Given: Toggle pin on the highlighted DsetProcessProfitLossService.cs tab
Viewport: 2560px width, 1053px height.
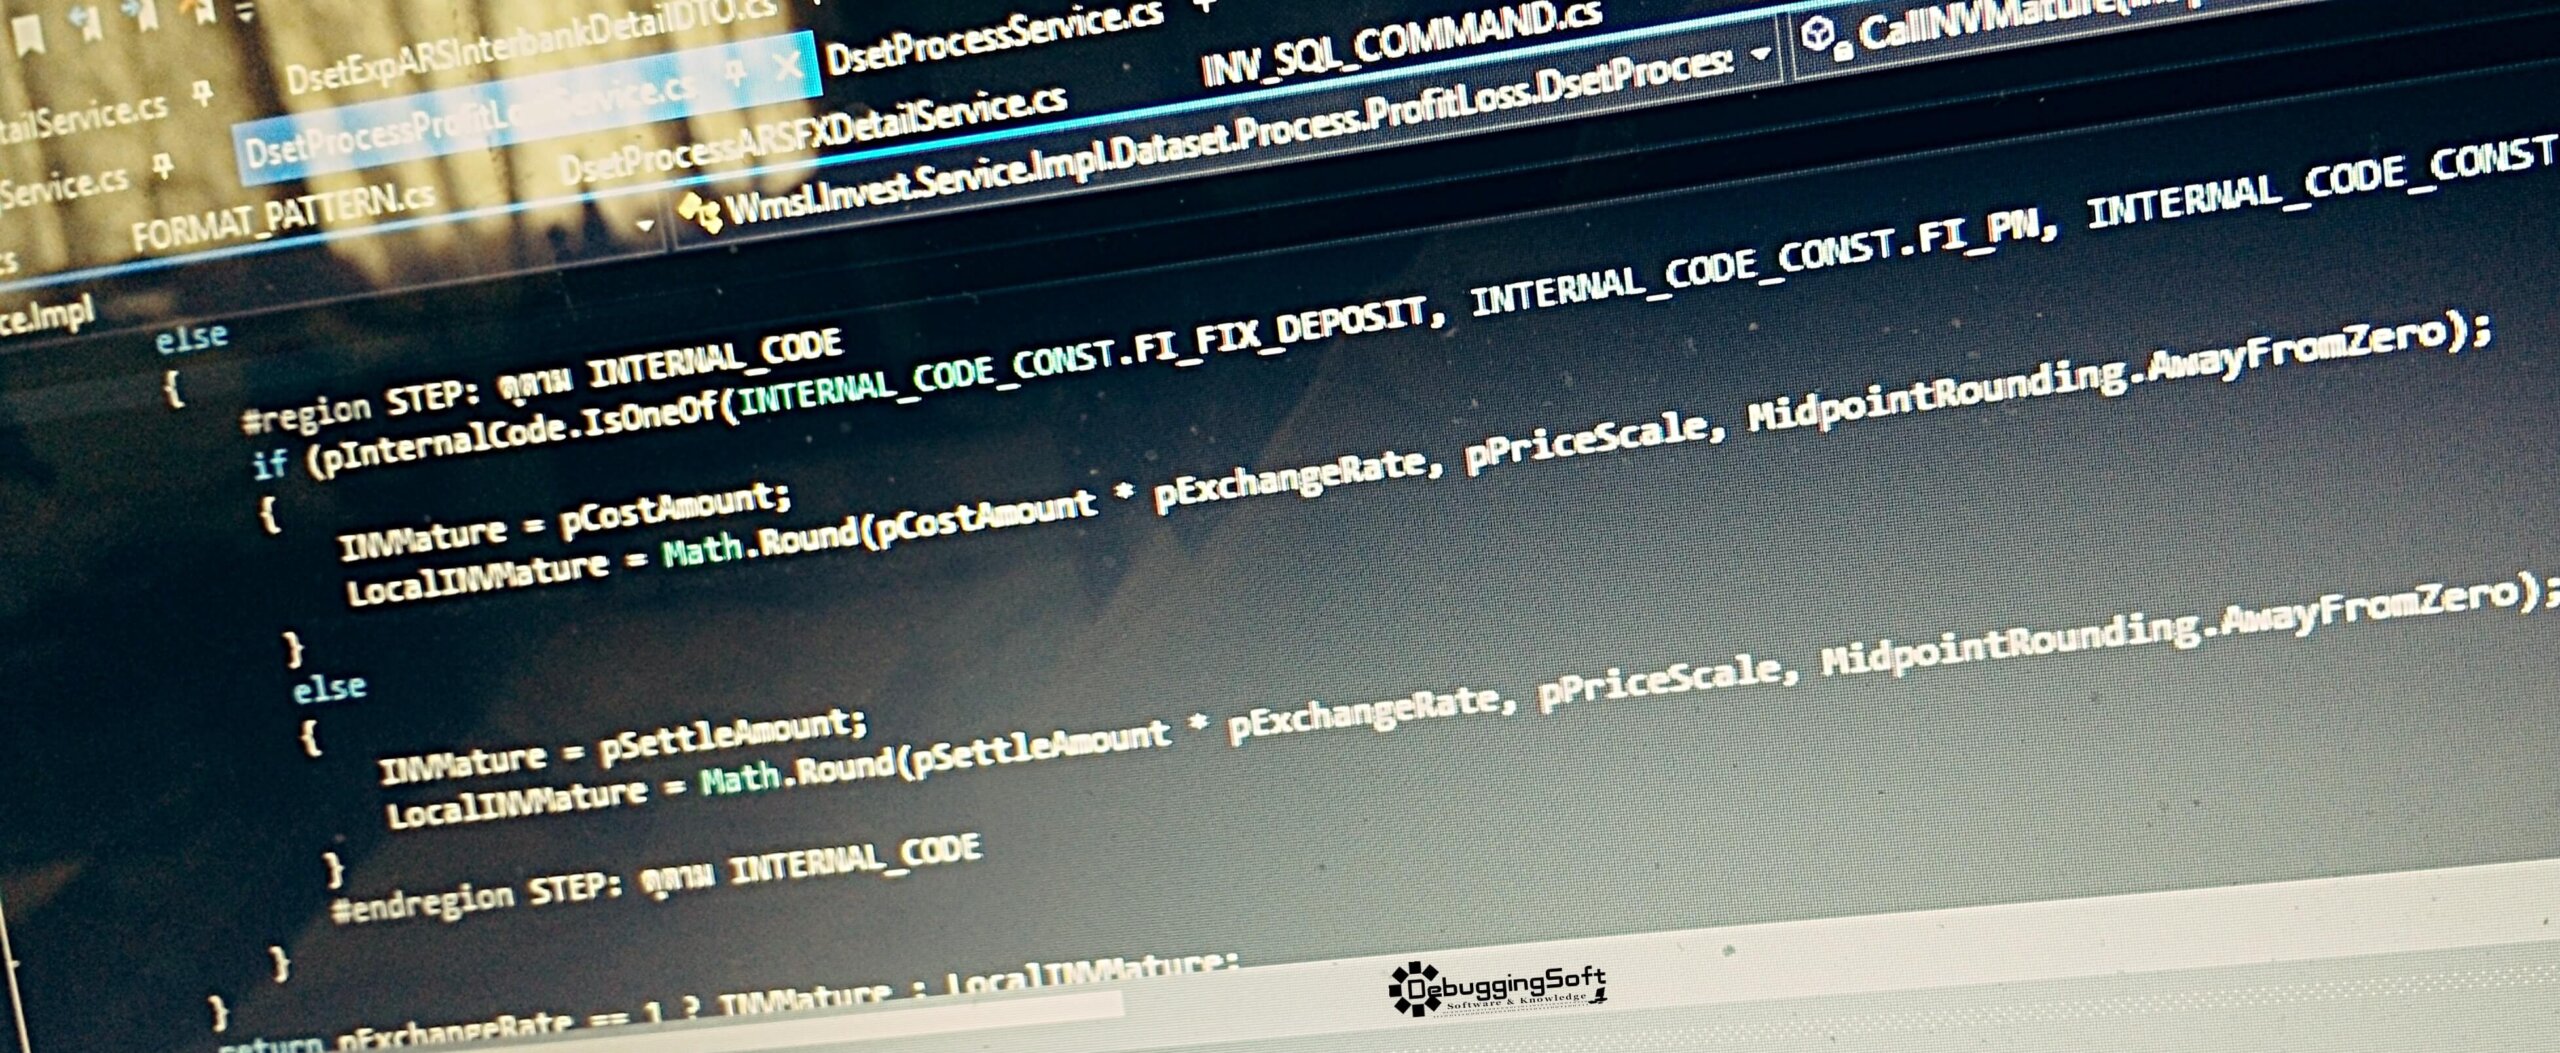Looking at the screenshot, I should coord(736,72).
